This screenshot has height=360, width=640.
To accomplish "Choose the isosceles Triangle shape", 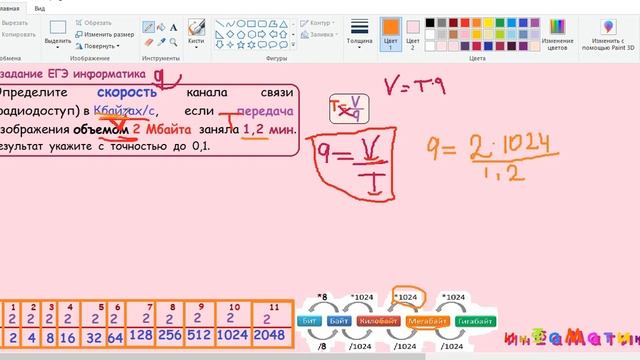I will 283,24.
